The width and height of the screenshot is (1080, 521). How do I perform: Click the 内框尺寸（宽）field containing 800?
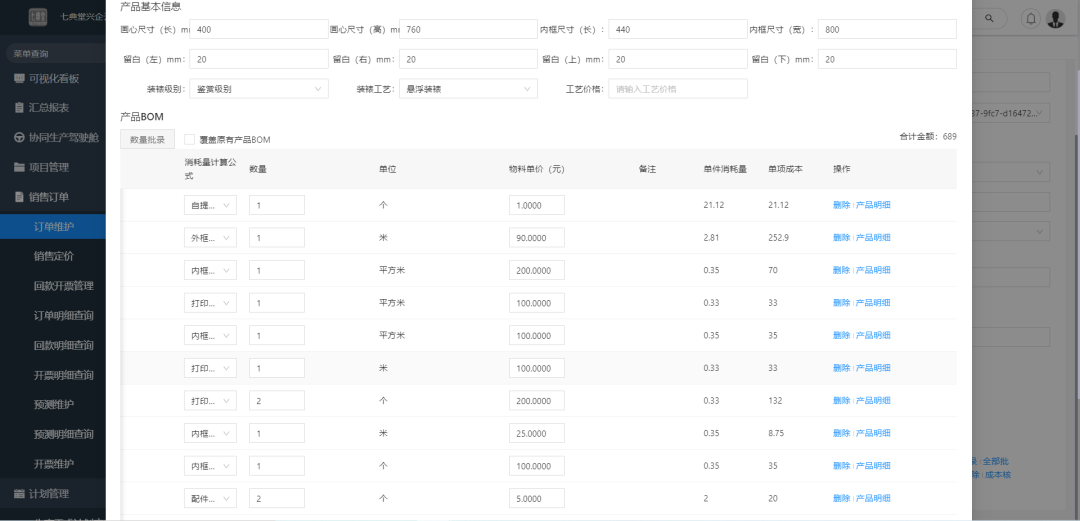pos(887,30)
